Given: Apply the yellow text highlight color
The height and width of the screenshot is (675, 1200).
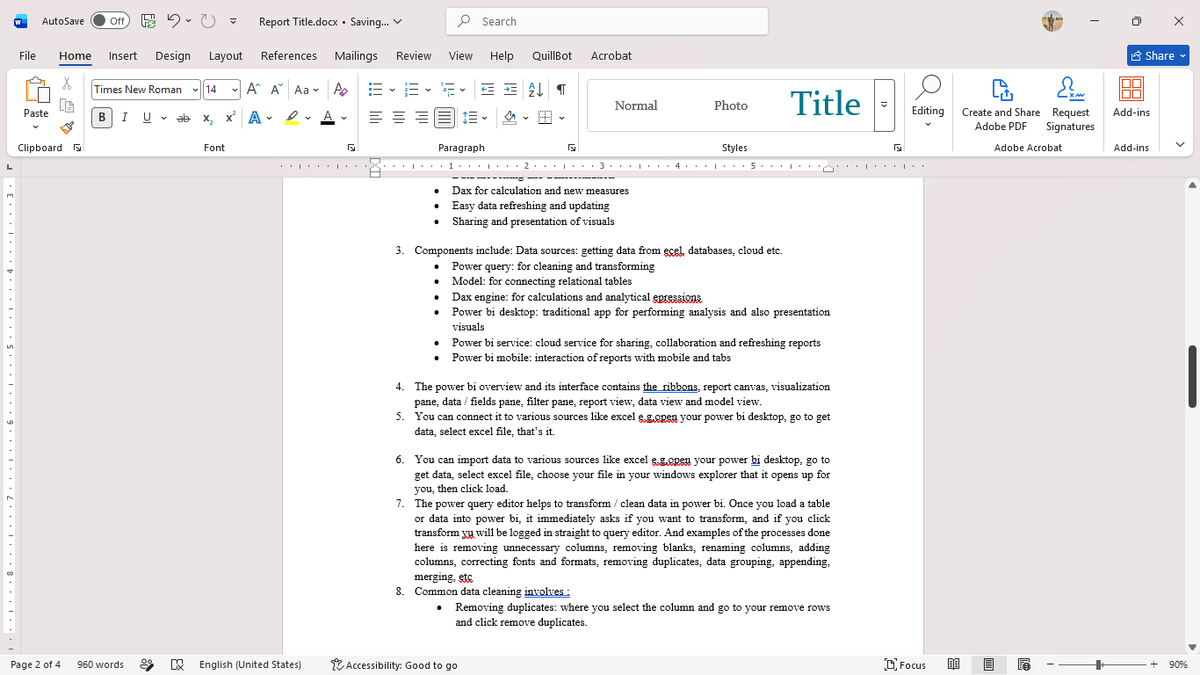Looking at the screenshot, I should click(290, 118).
